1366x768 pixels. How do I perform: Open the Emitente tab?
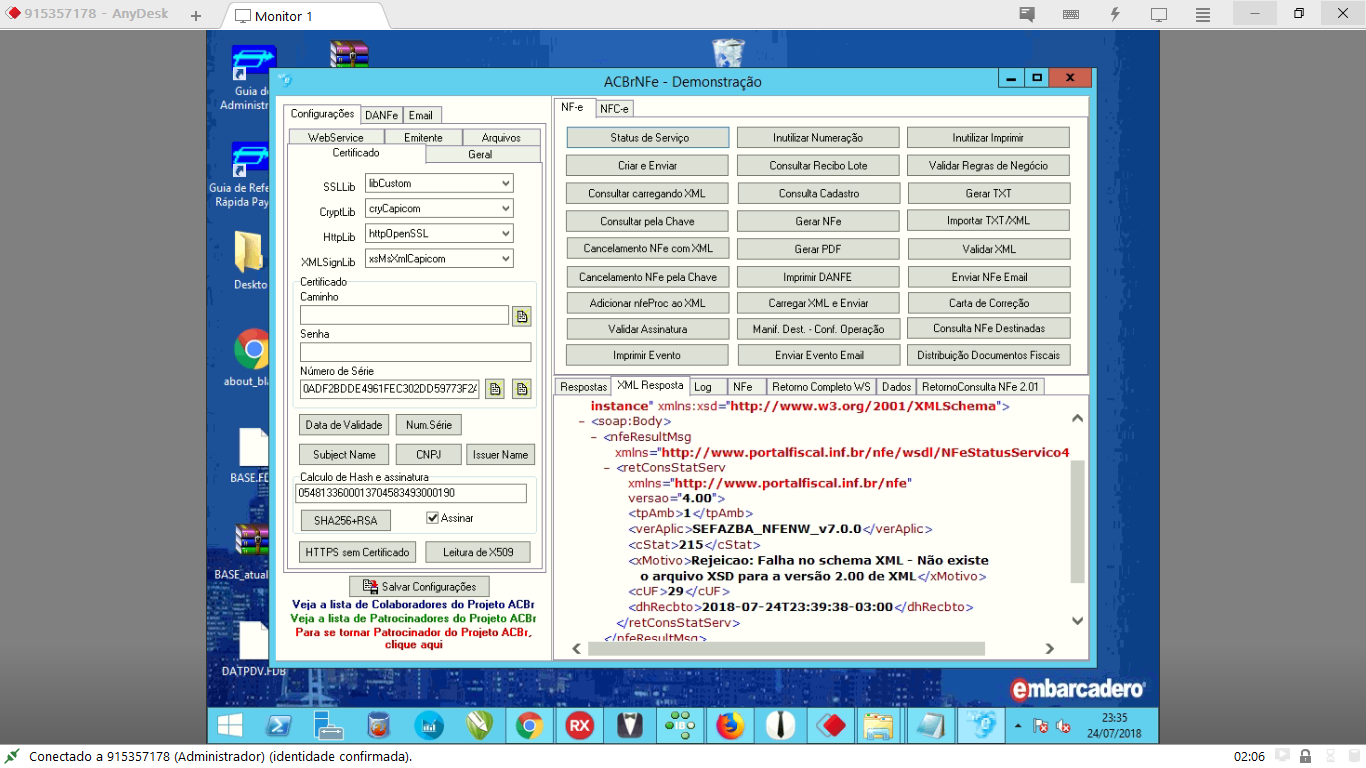[x=423, y=138]
